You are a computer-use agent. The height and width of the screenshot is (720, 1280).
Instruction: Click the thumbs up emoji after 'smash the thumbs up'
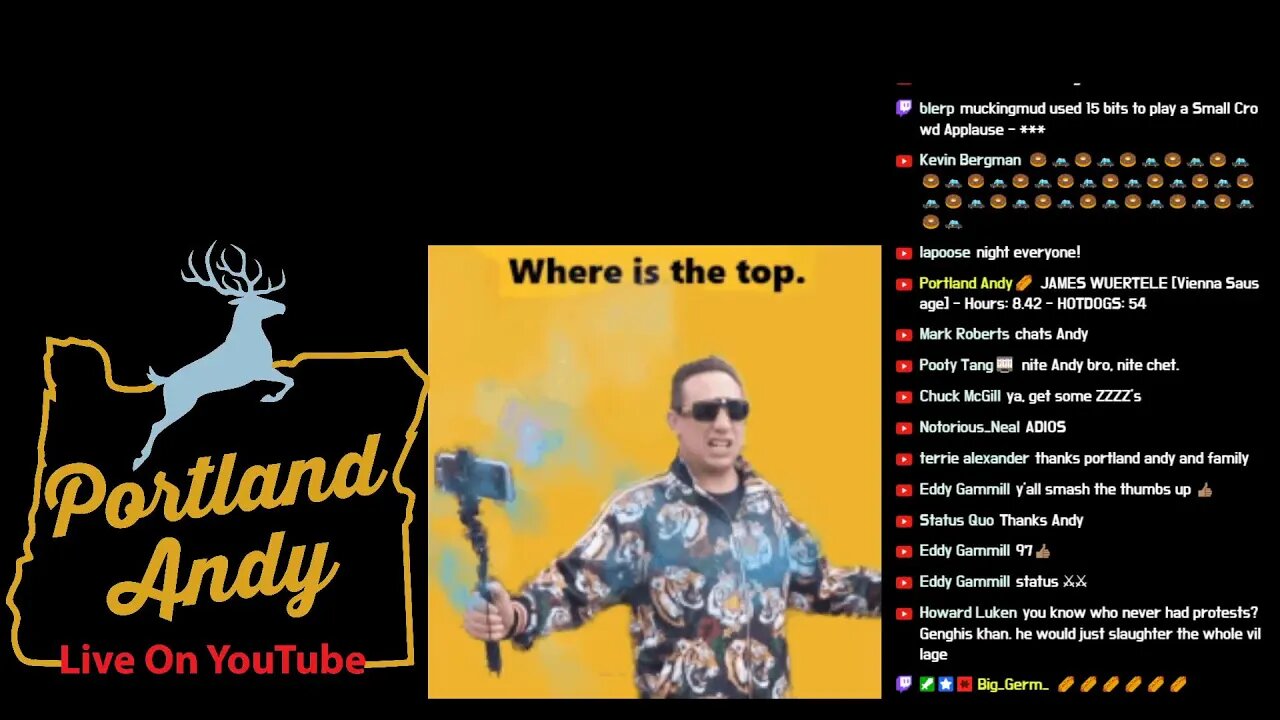1204,490
